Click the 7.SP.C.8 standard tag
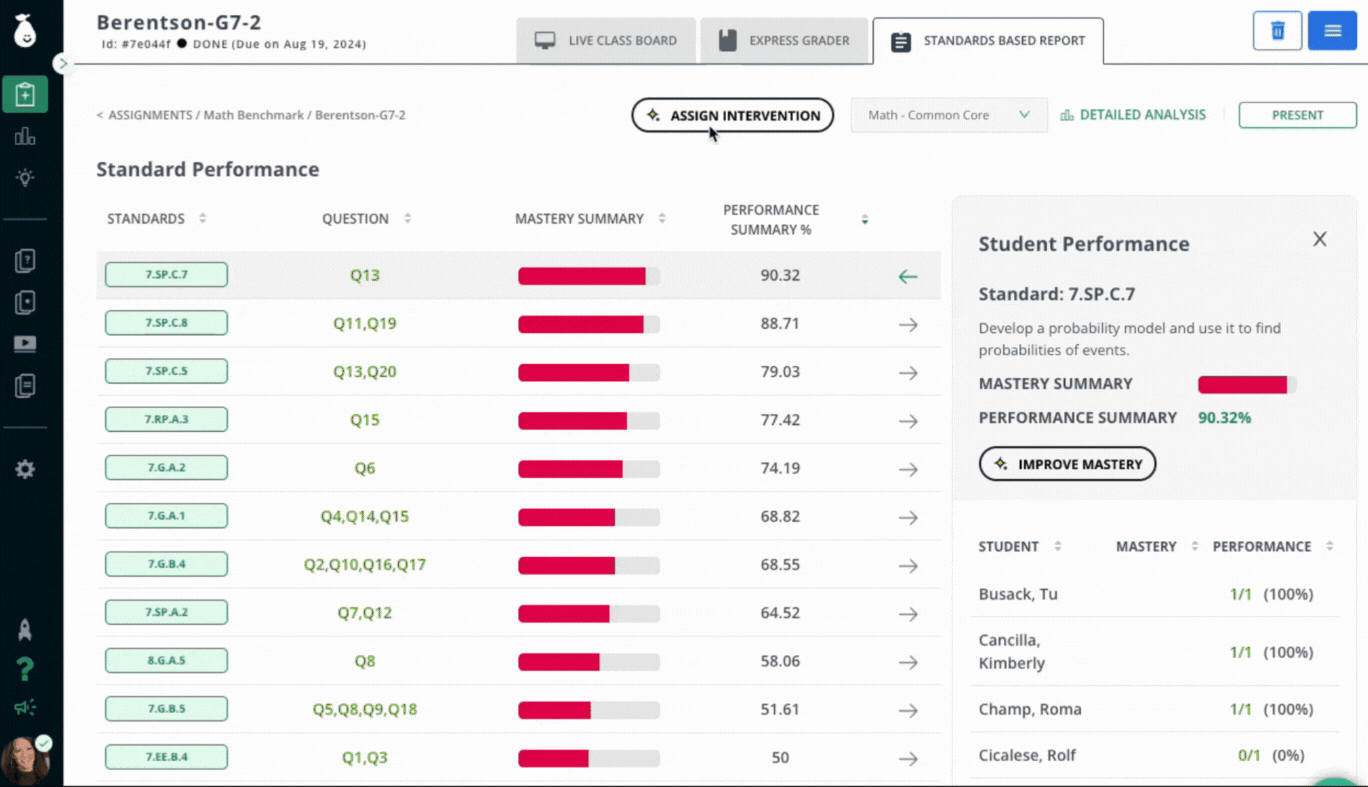 (166, 323)
